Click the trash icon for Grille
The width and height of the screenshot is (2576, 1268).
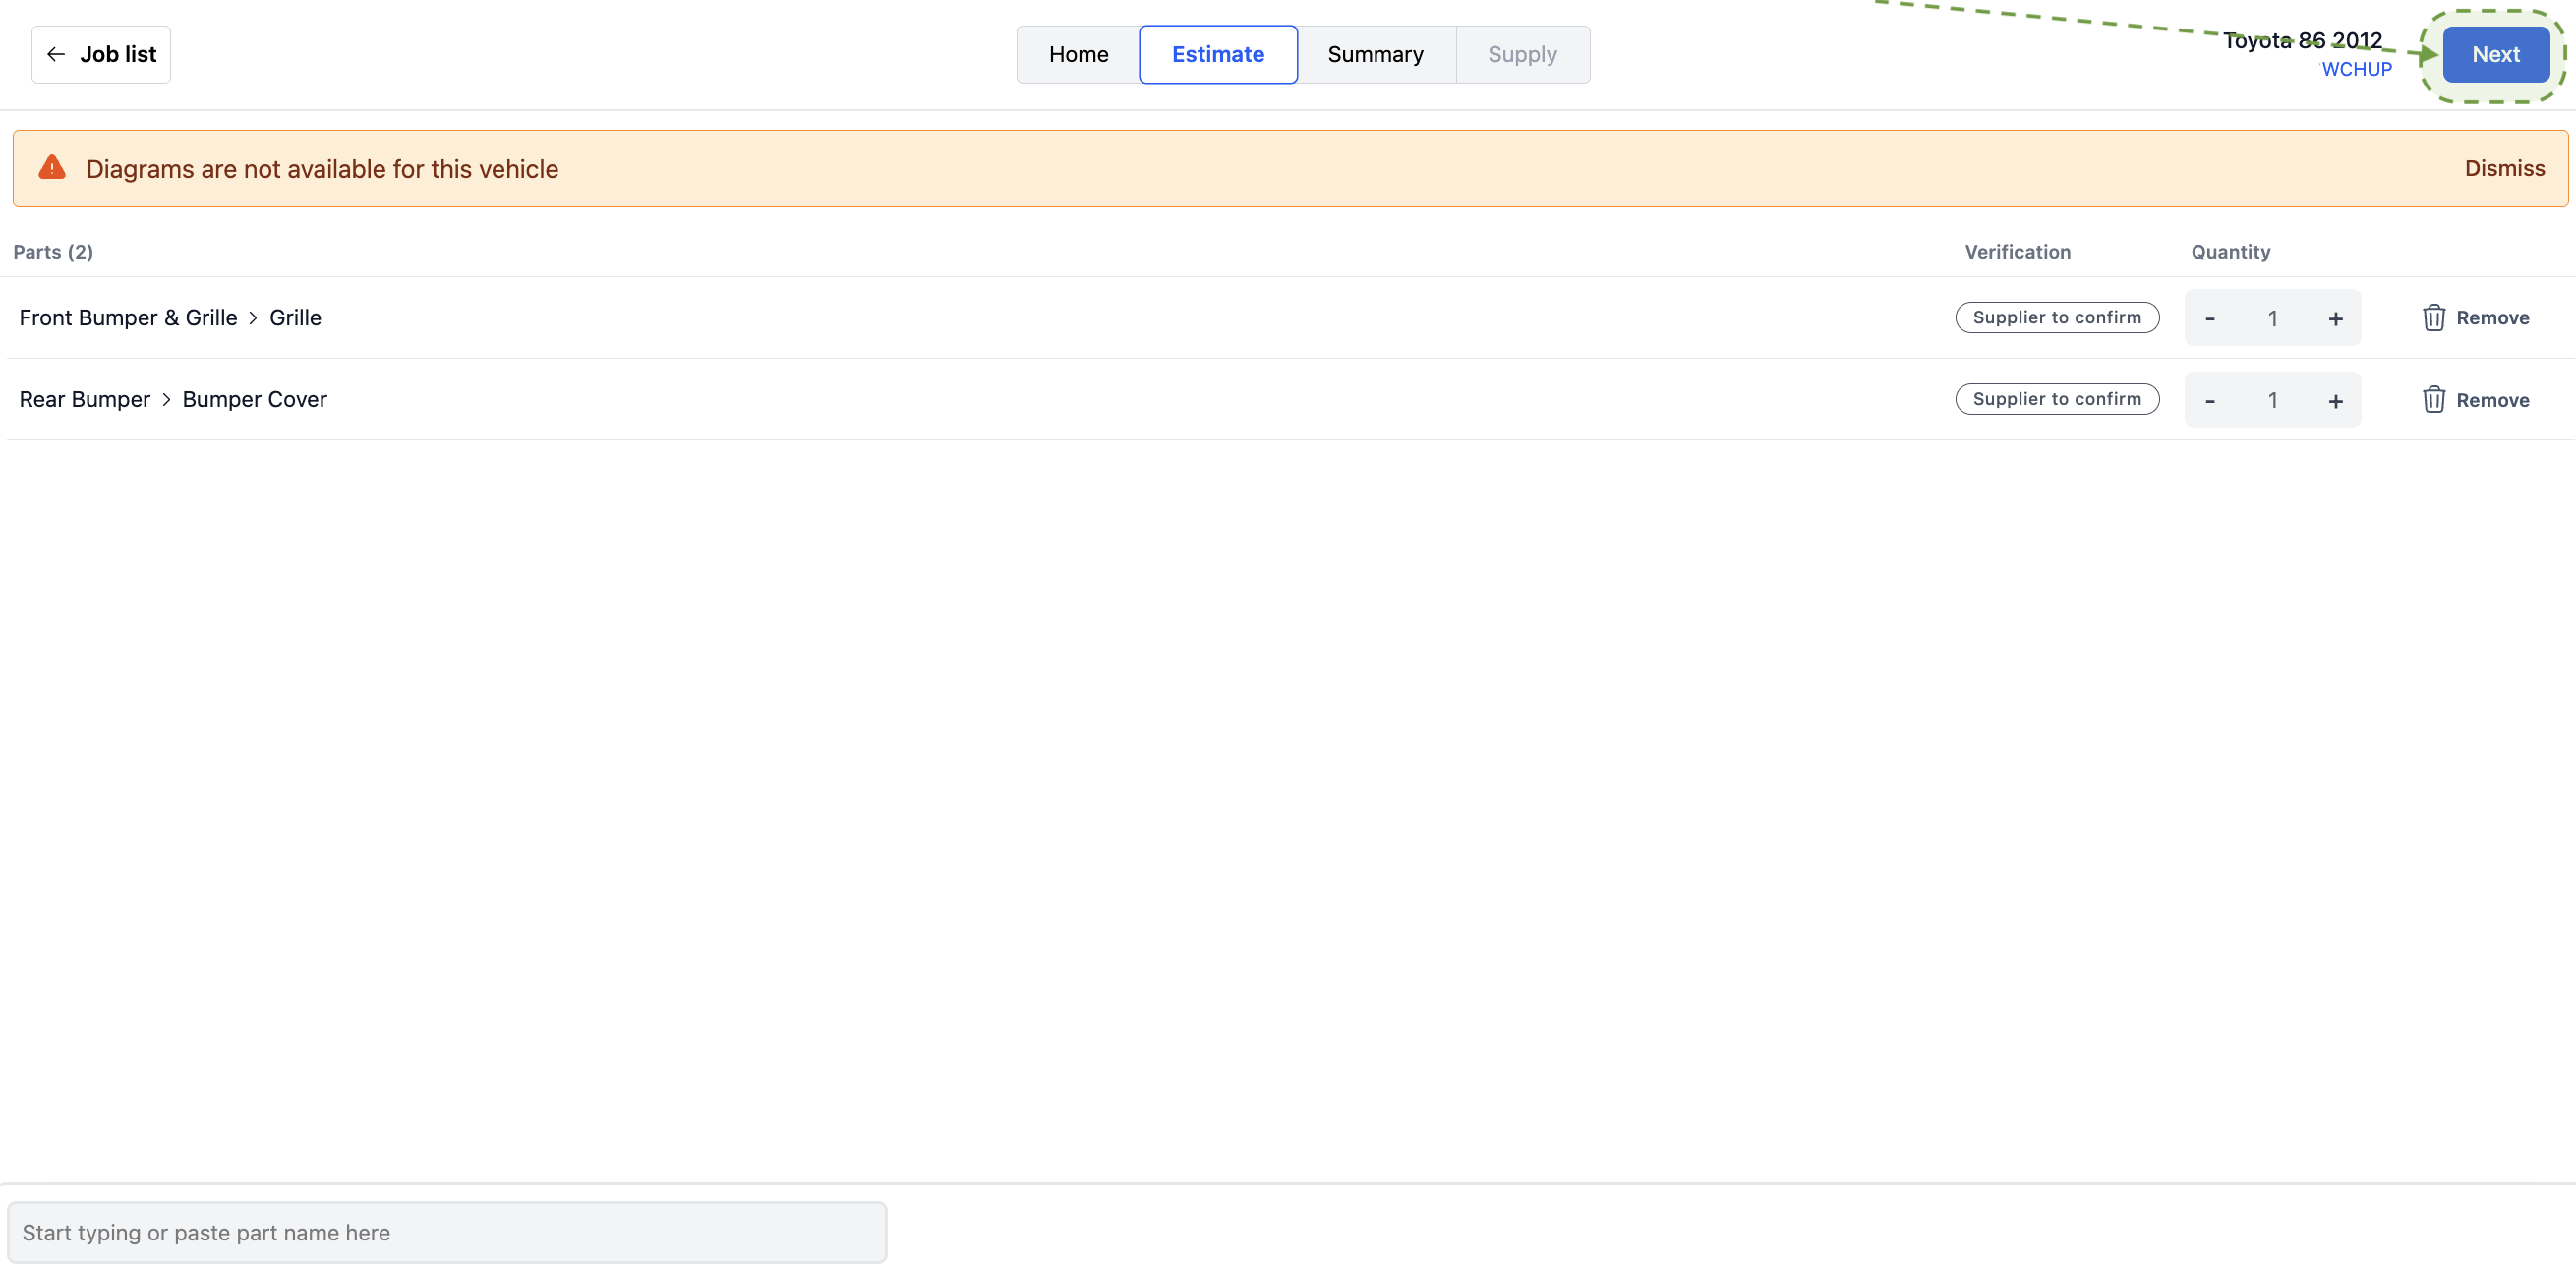[2433, 318]
